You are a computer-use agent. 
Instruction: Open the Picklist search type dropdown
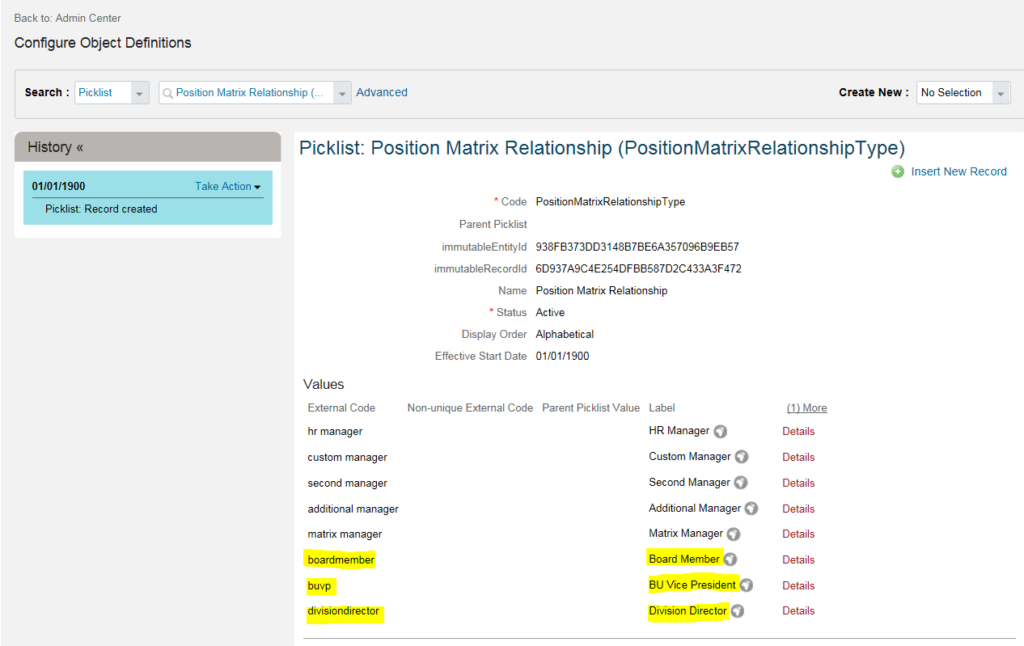pyautogui.click(x=139, y=93)
